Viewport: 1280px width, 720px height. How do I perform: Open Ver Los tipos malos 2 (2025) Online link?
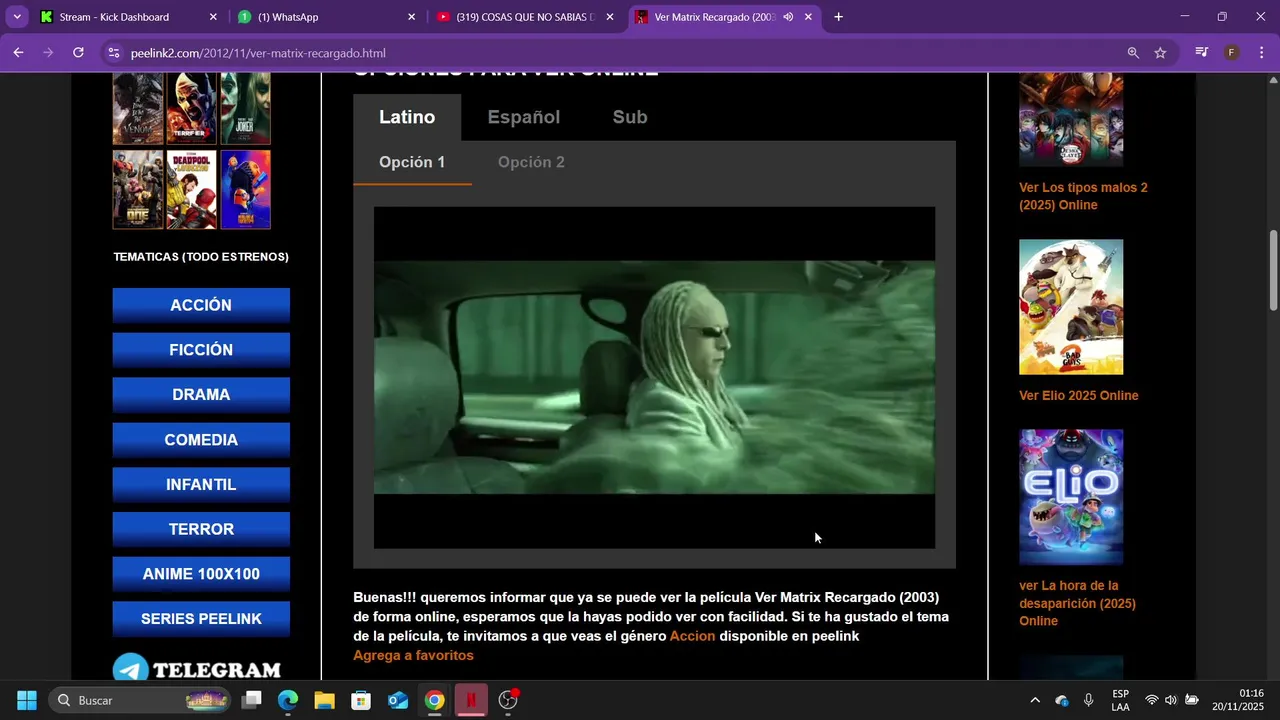pos(1083,196)
